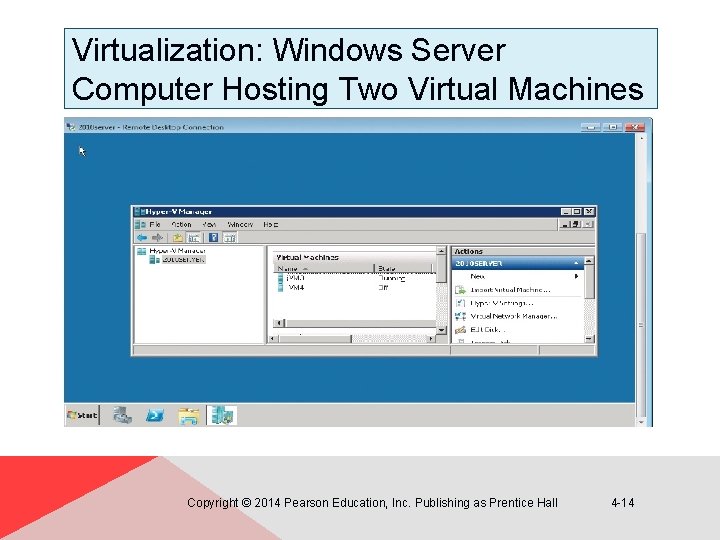The width and height of the screenshot is (720, 540).
Task: Minimize the Hyper-V Manager window
Action: pos(566,212)
